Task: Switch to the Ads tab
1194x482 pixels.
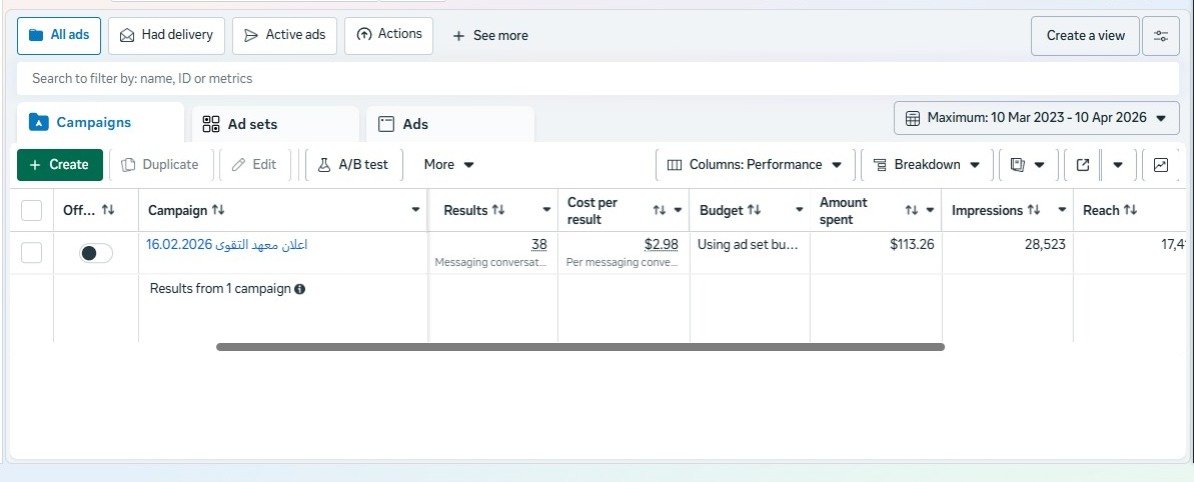Action: (x=450, y=124)
